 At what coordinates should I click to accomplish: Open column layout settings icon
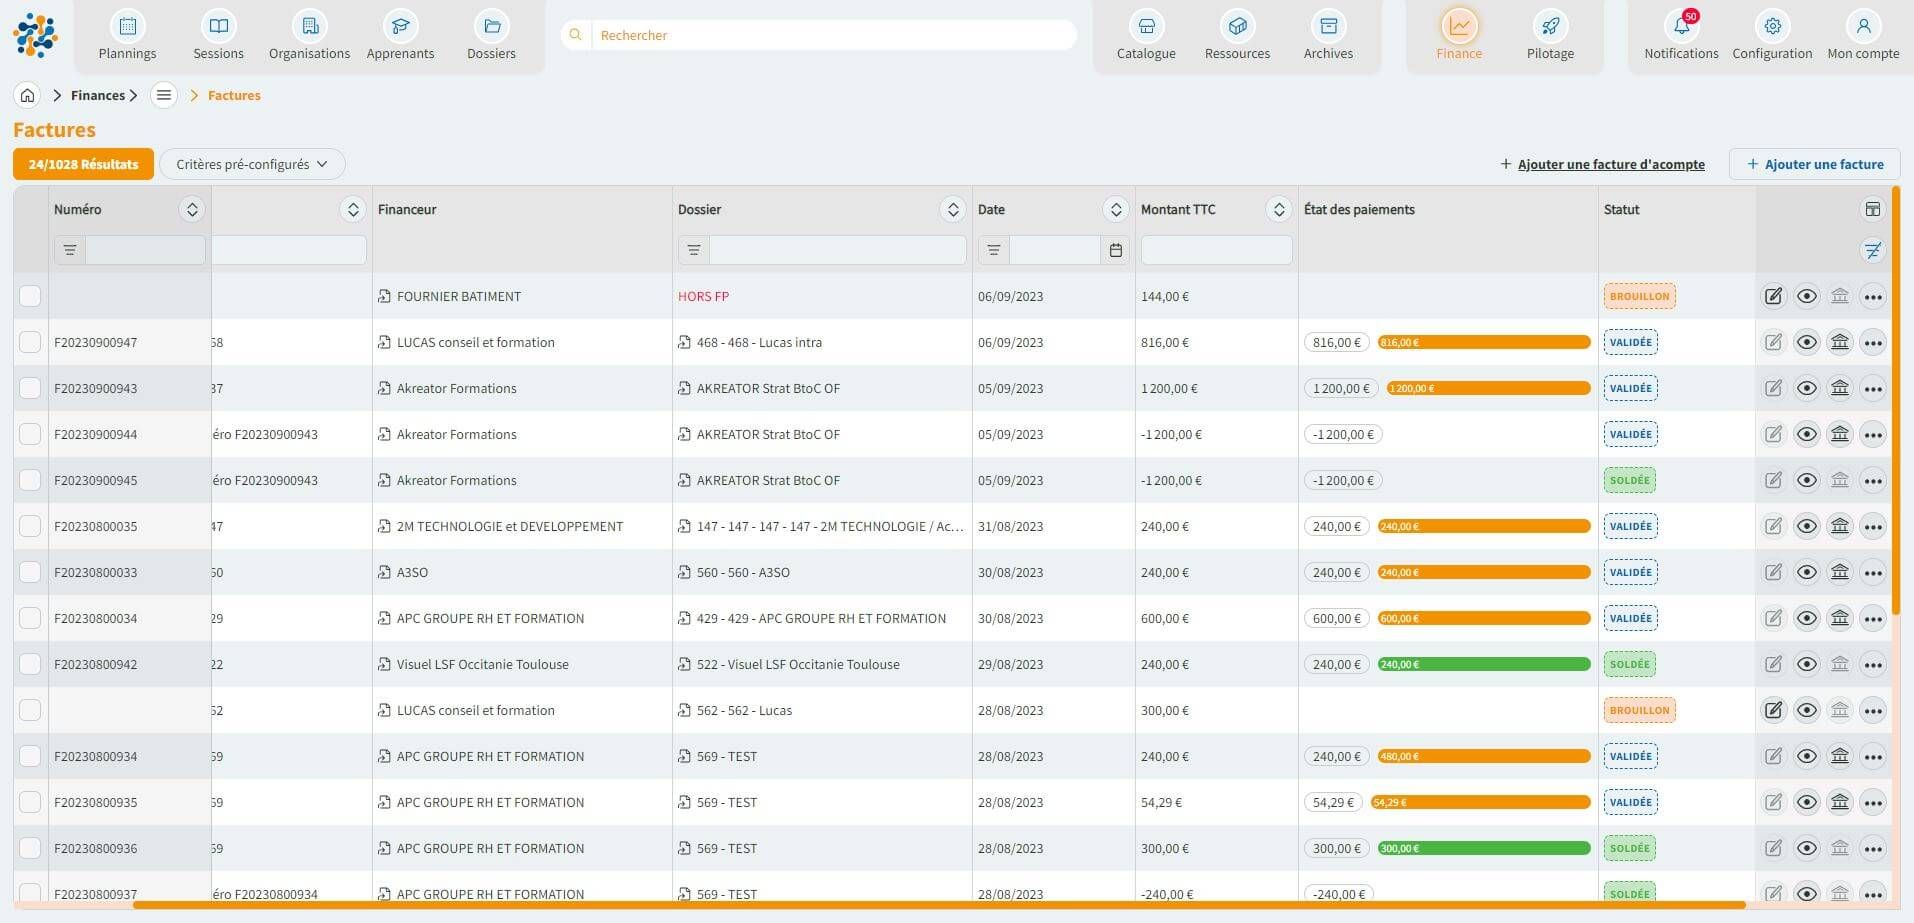pos(1872,209)
